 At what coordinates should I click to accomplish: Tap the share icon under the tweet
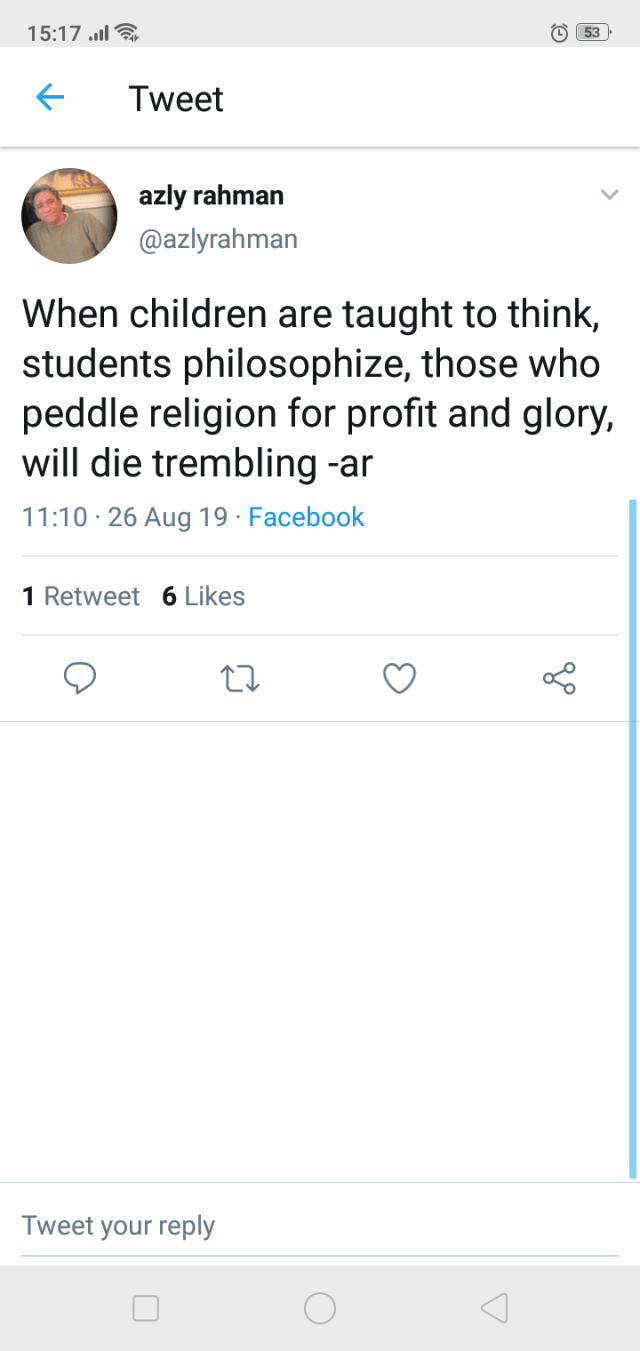(x=559, y=679)
